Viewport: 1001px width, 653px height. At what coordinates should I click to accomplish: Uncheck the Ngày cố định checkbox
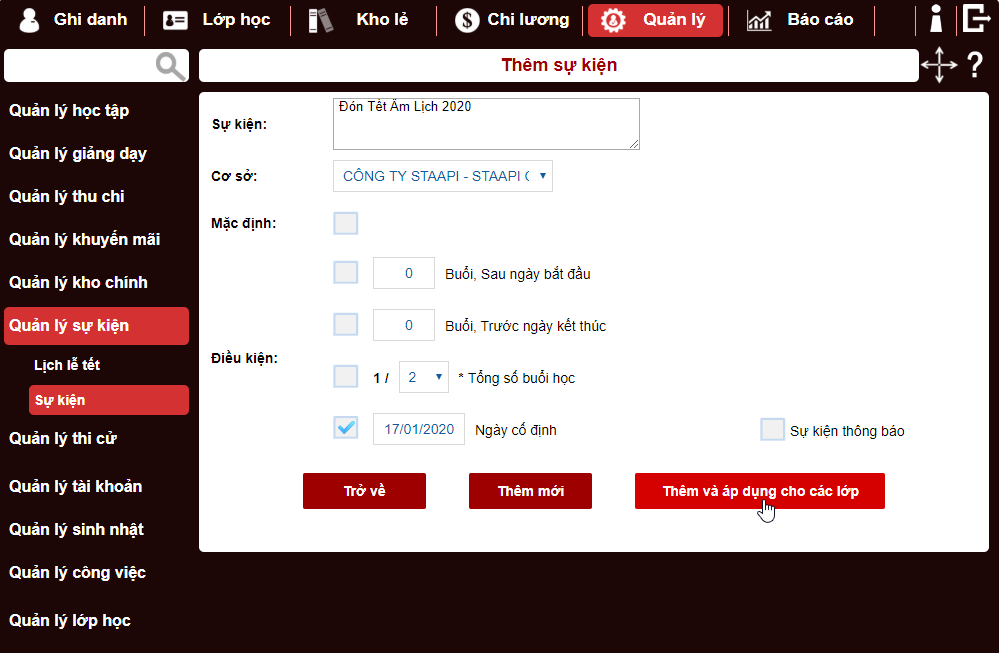coord(346,429)
